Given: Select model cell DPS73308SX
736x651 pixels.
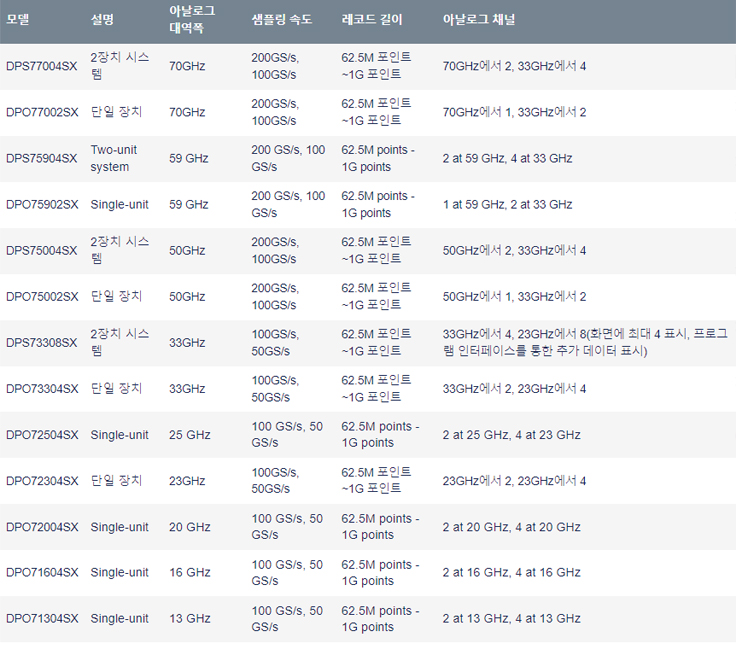Looking at the screenshot, I should [x=41, y=343].
